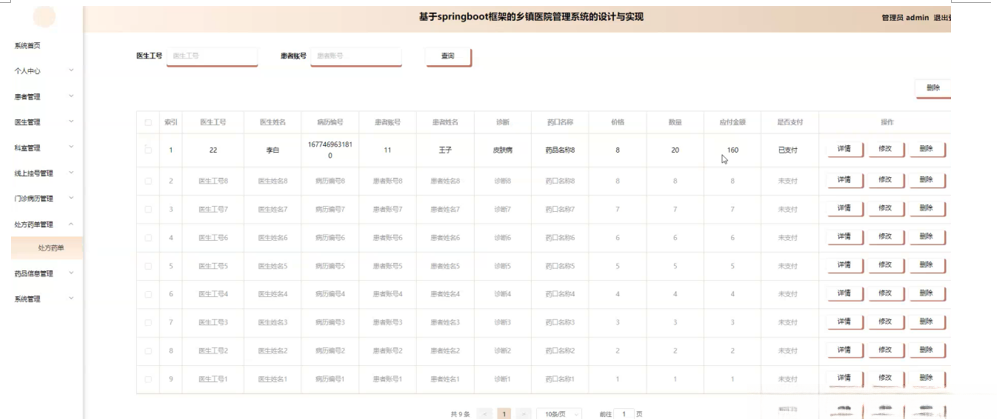
Task: Check the checkbox for row 医生工号7
Action: click(x=148, y=209)
